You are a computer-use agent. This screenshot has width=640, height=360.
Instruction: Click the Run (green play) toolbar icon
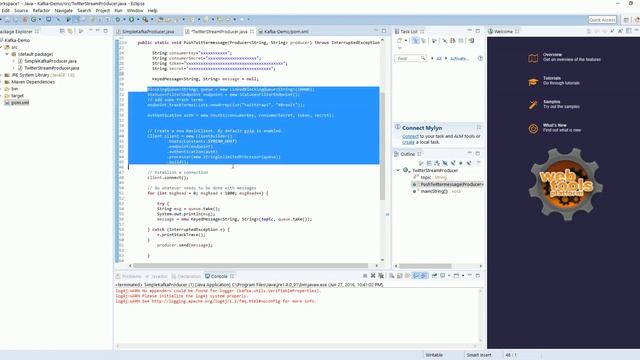pyautogui.click(x=131, y=19)
